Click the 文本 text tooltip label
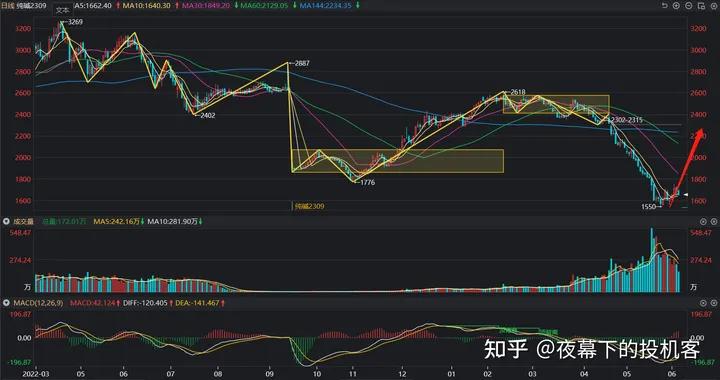Image resolution: width=720 pixels, height=380 pixels. click(62, 10)
